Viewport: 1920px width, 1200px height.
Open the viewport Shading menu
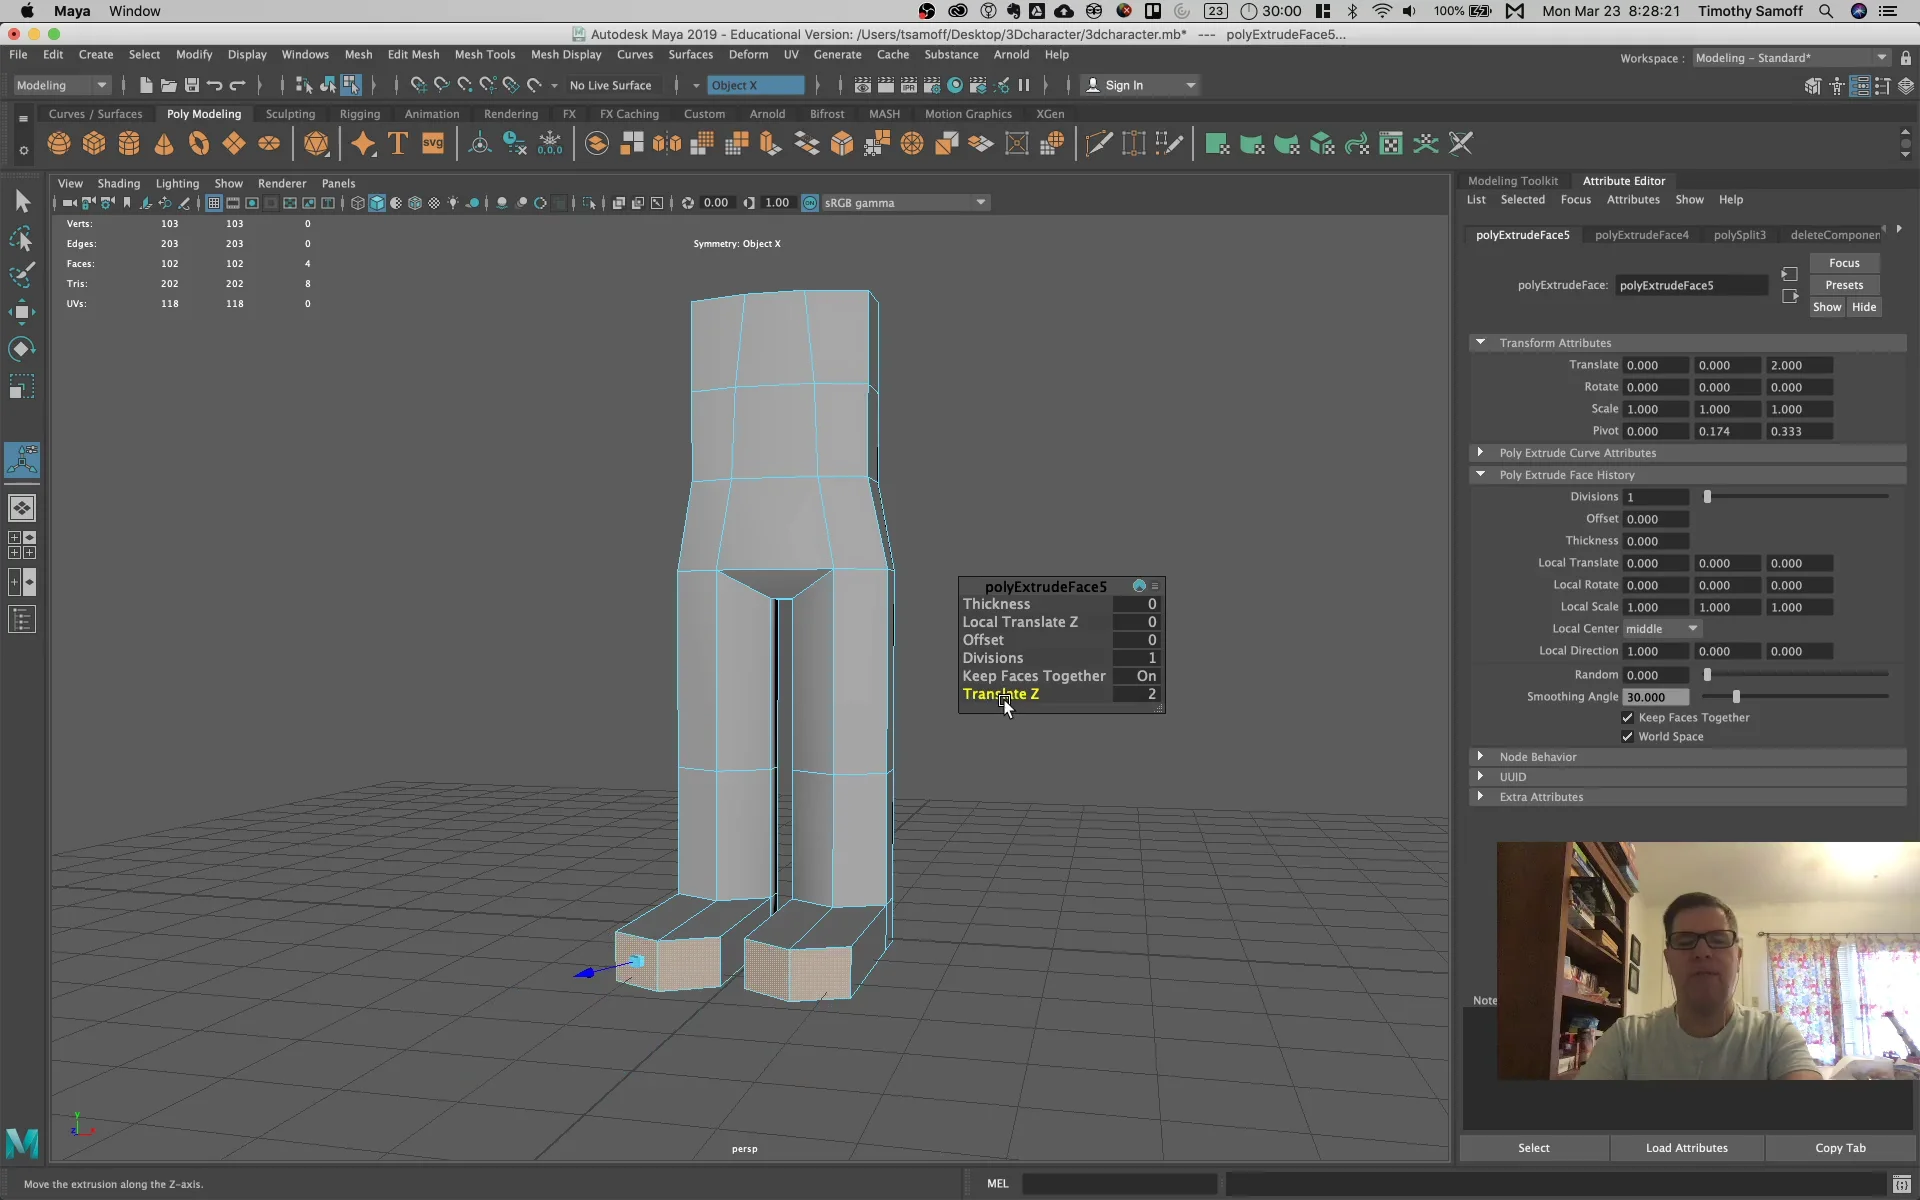(118, 183)
